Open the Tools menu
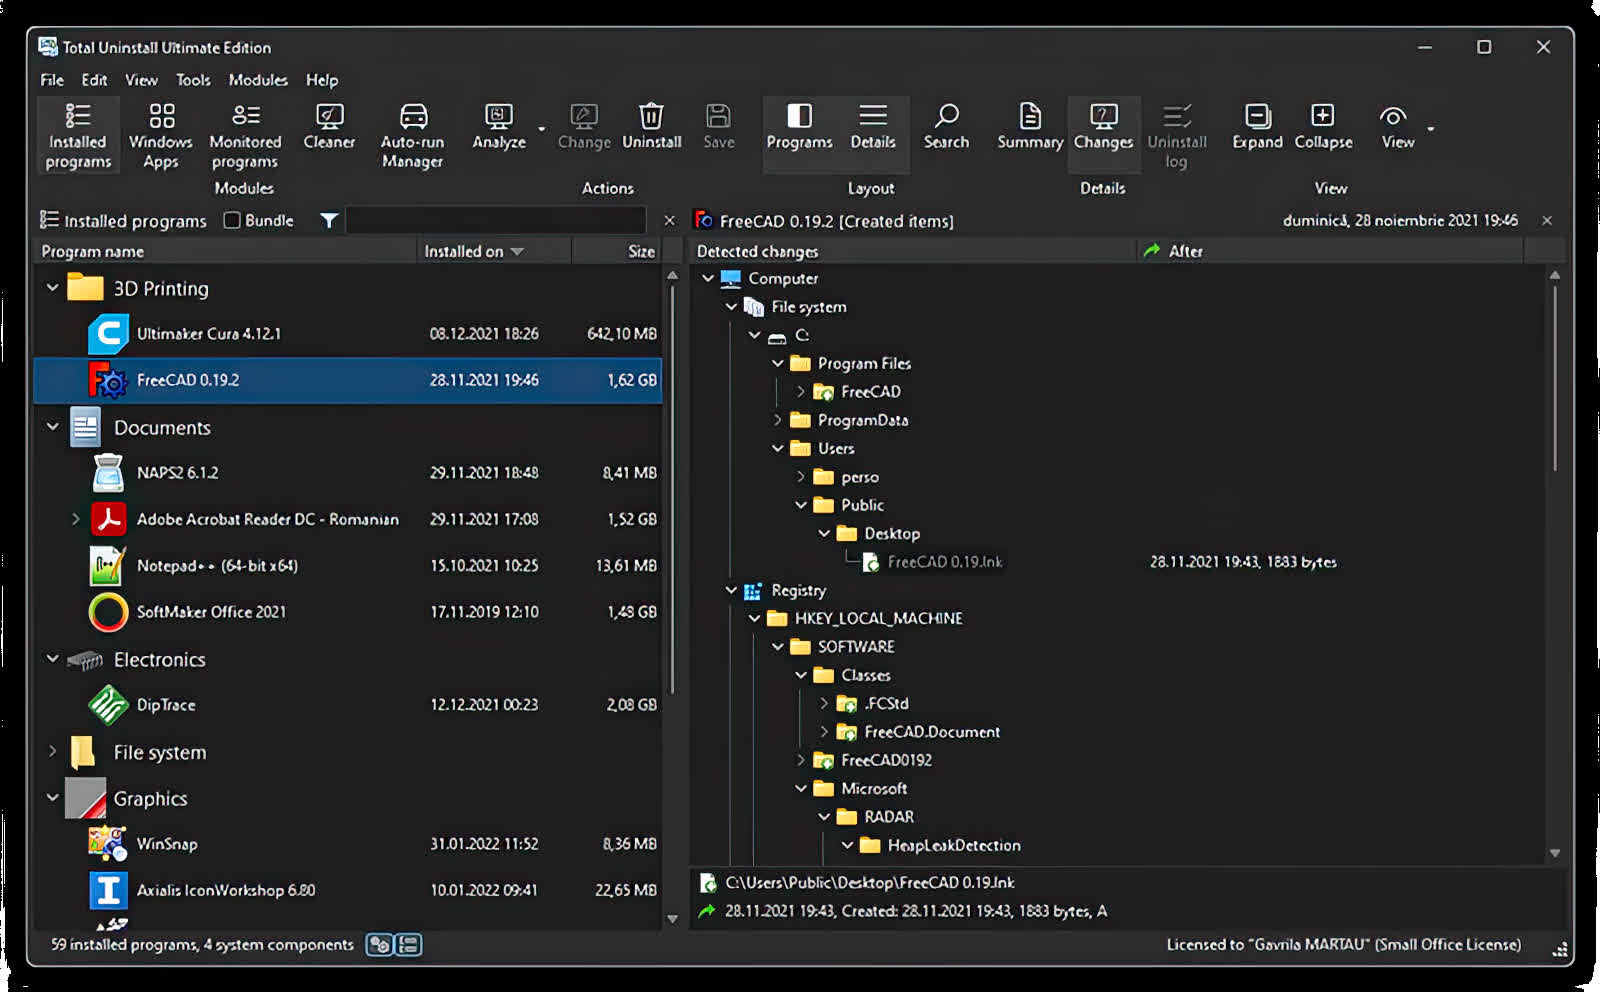 click(193, 80)
